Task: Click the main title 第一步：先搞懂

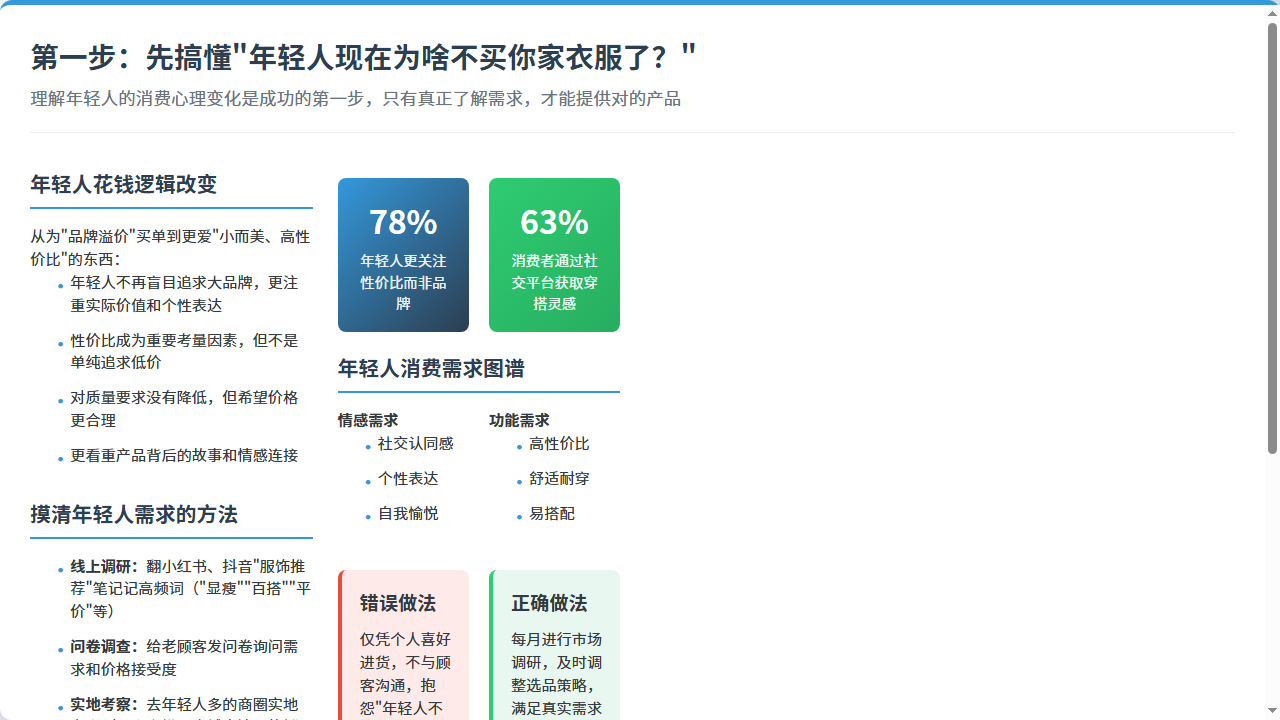Action: [x=363, y=58]
